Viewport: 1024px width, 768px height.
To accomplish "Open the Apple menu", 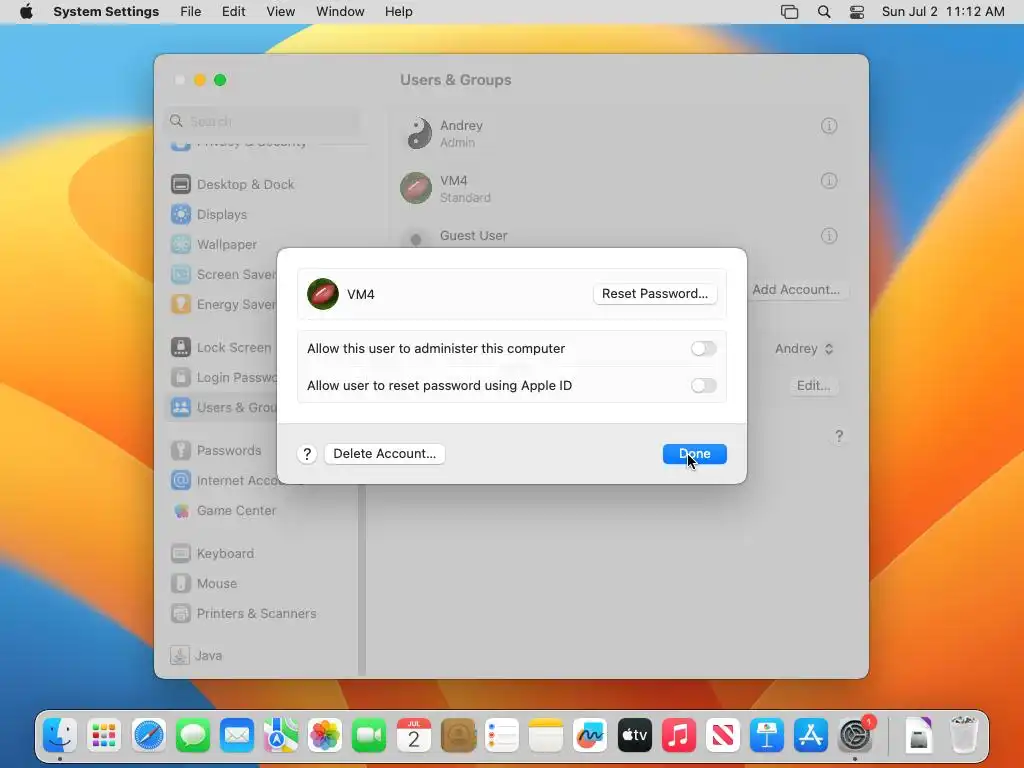I will 26,12.
